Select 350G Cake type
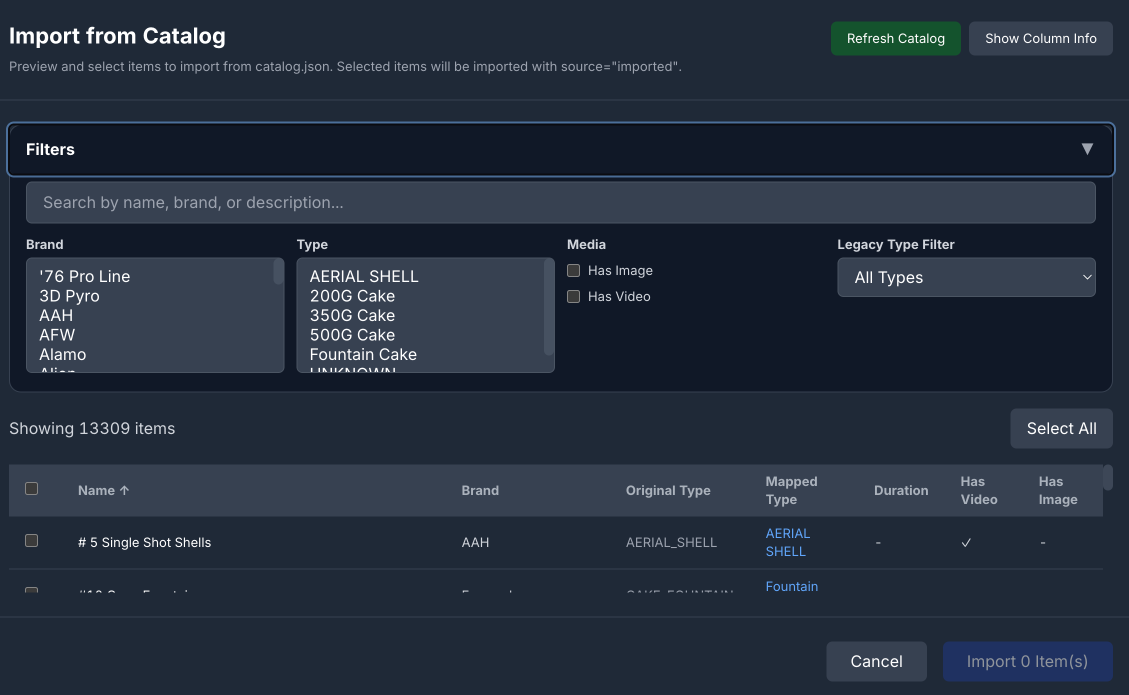 click(352, 315)
